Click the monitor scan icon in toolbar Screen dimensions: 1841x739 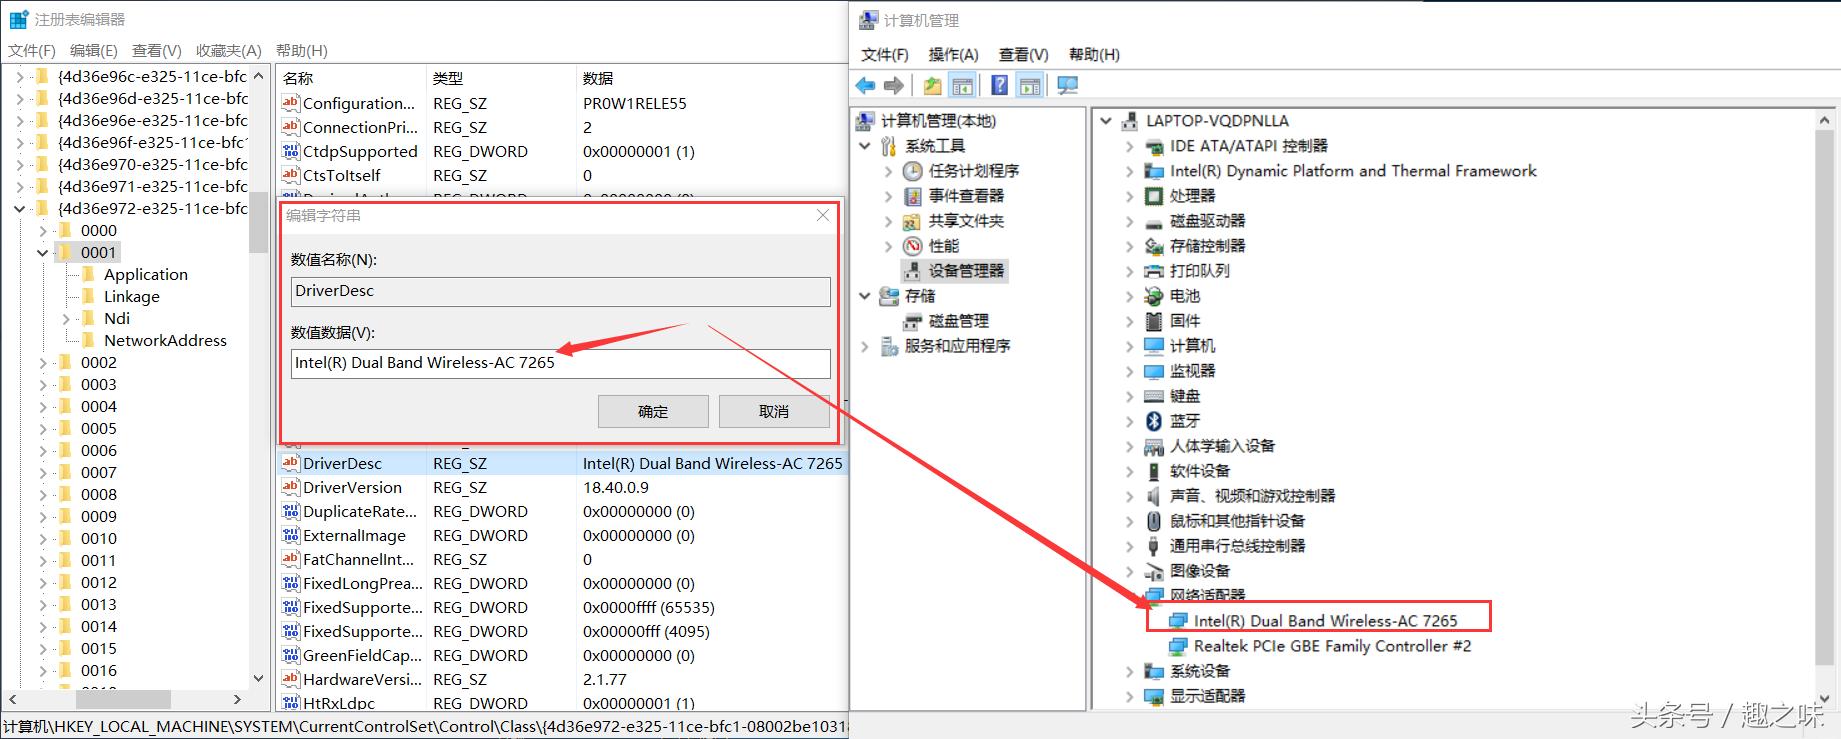point(1068,86)
